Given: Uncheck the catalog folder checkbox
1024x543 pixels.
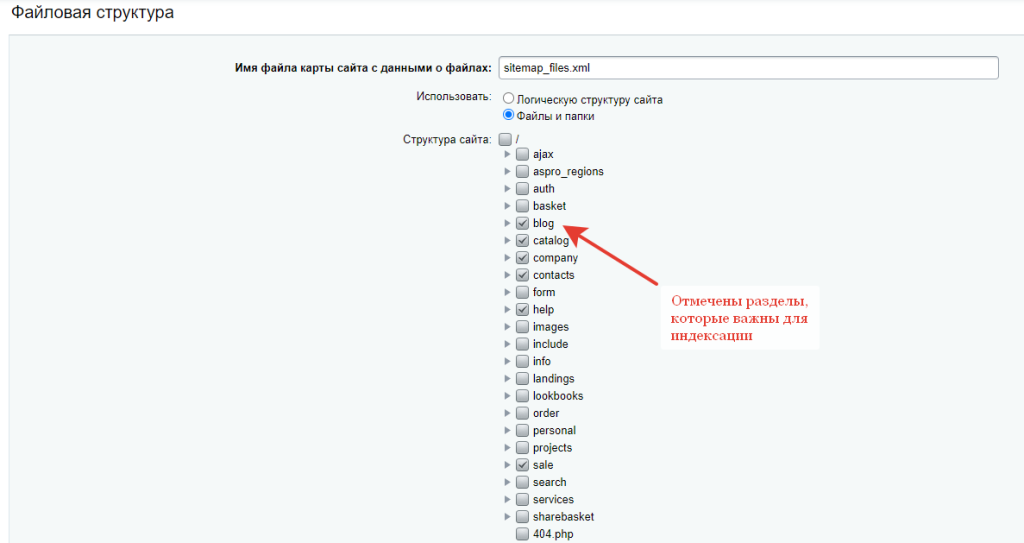Looking at the screenshot, I should 522,241.
